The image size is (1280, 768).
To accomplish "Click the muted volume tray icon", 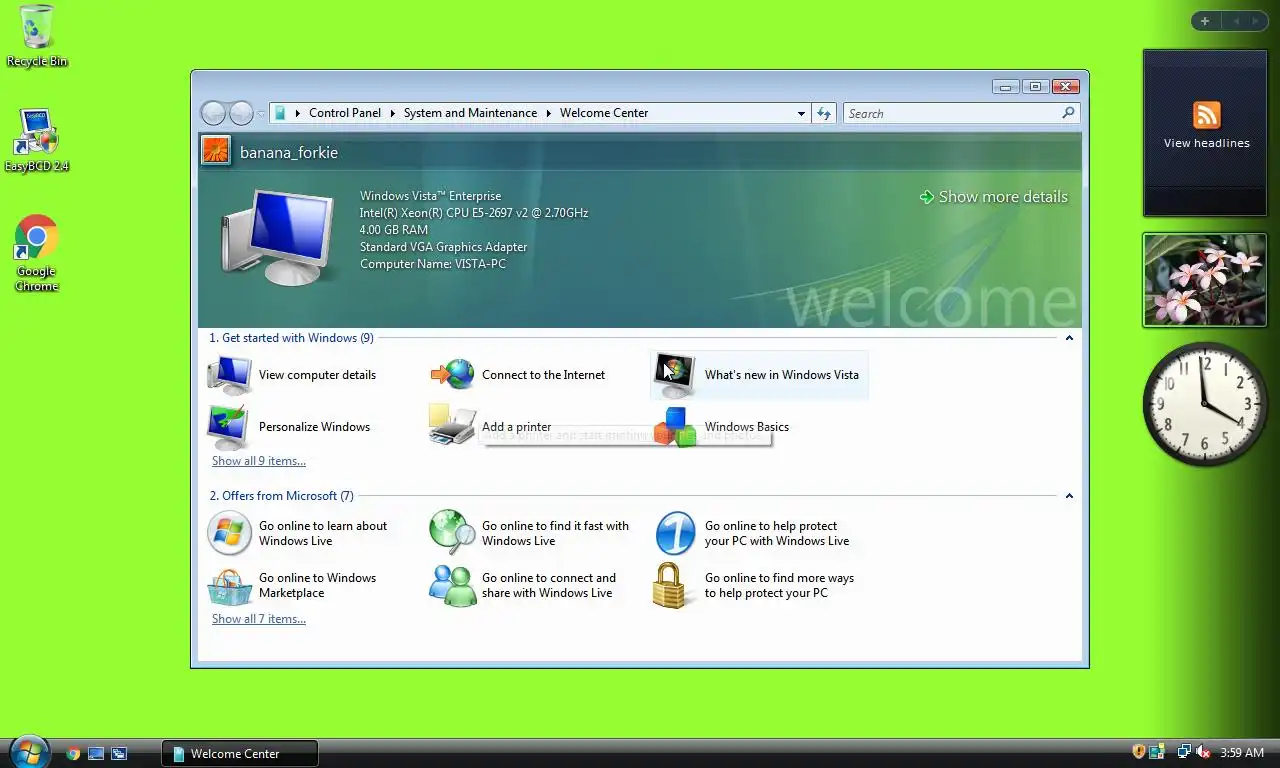I will tap(1204, 752).
